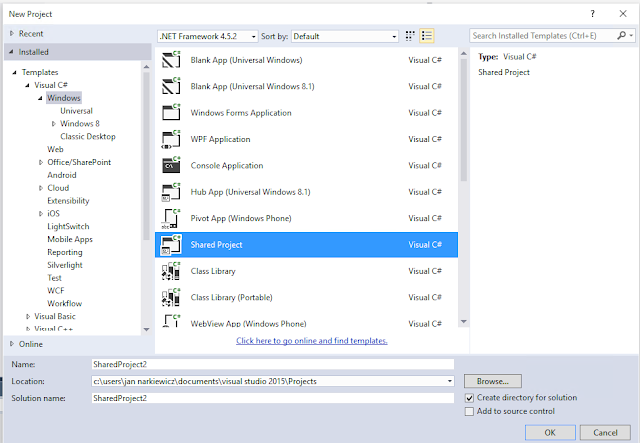Collapse the Templates tree node
Viewport: 640px width, 443px height.
tap(15, 72)
